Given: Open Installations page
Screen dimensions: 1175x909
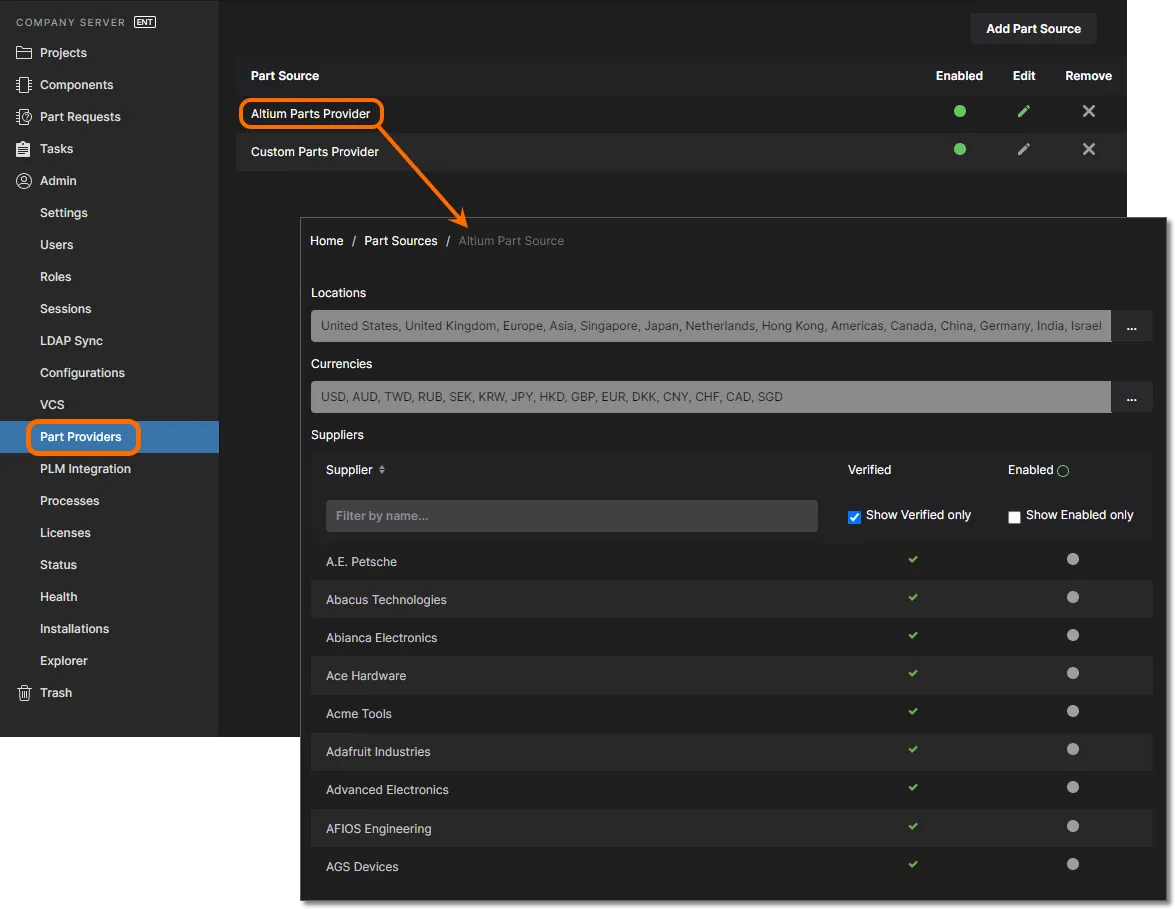Looking at the screenshot, I should pos(74,629).
